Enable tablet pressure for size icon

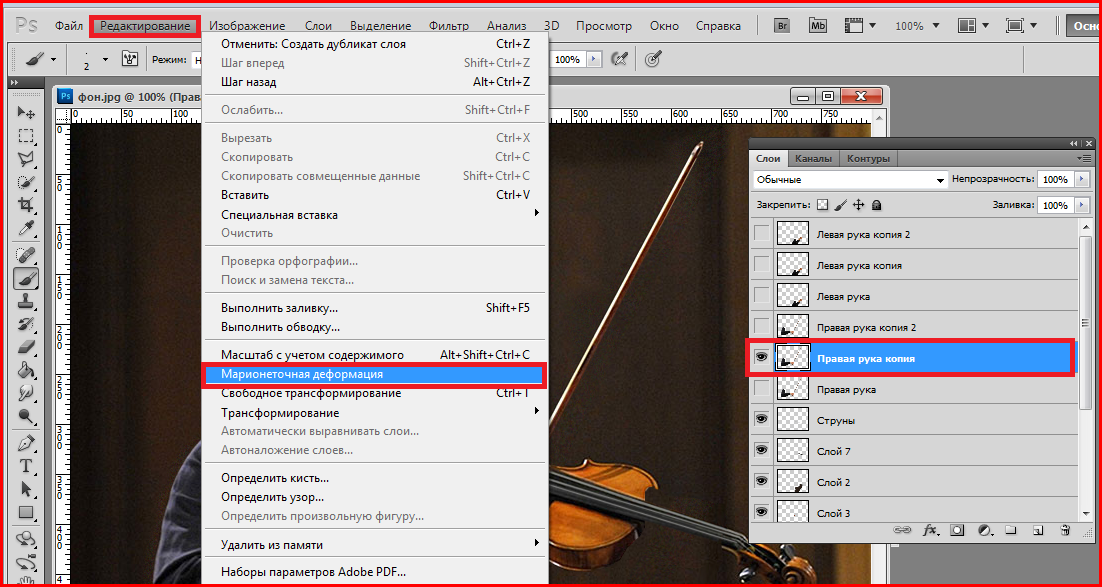coord(654,60)
